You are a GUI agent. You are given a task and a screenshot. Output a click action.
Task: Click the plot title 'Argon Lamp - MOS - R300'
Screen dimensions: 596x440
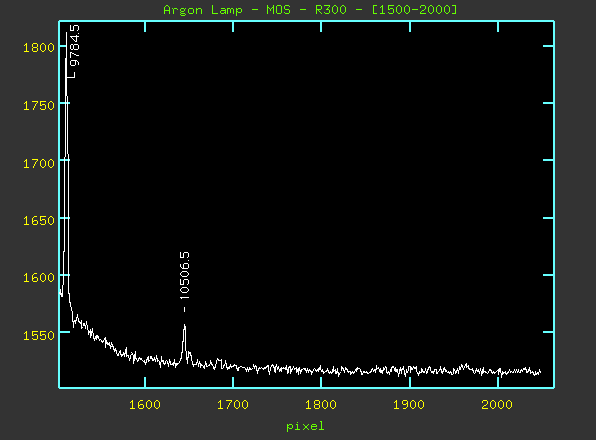[x=255, y=9]
